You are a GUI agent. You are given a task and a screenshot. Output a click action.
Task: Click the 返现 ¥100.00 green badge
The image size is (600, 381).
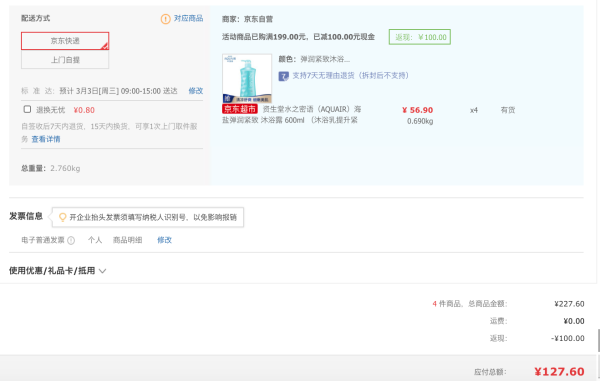420,37
